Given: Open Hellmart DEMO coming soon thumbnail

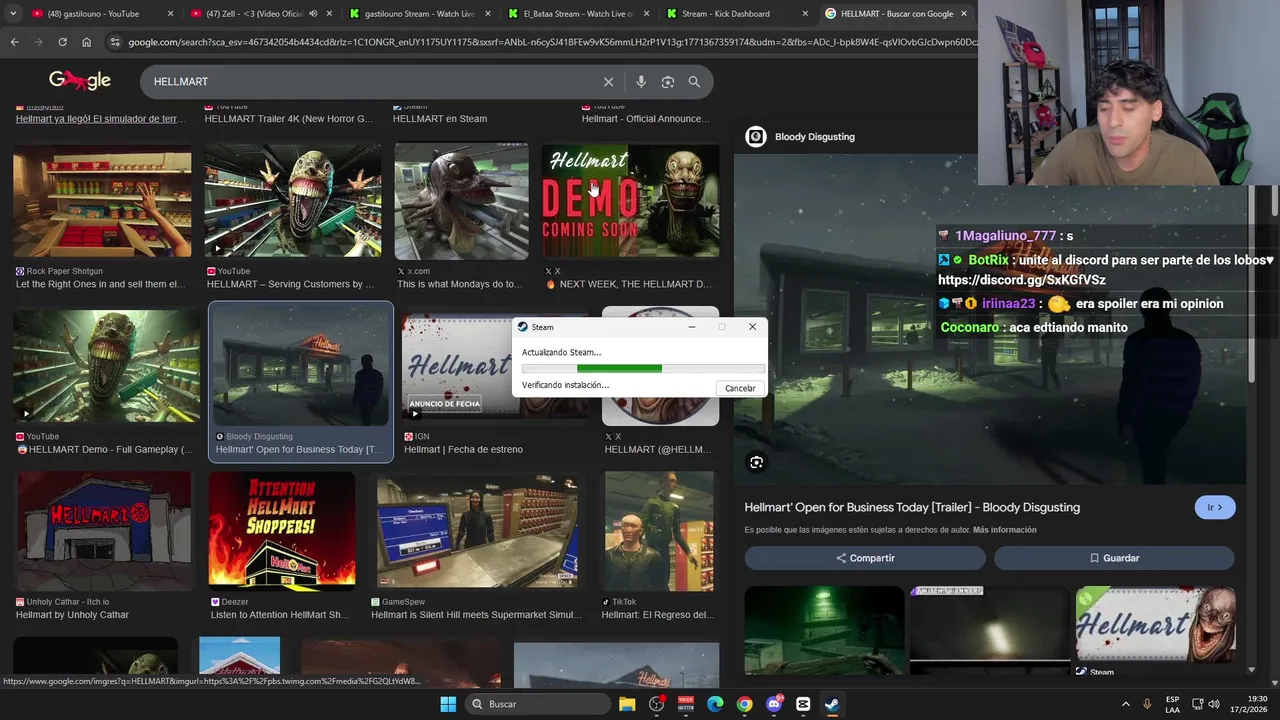Looking at the screenshot, I should click(630, 202).
